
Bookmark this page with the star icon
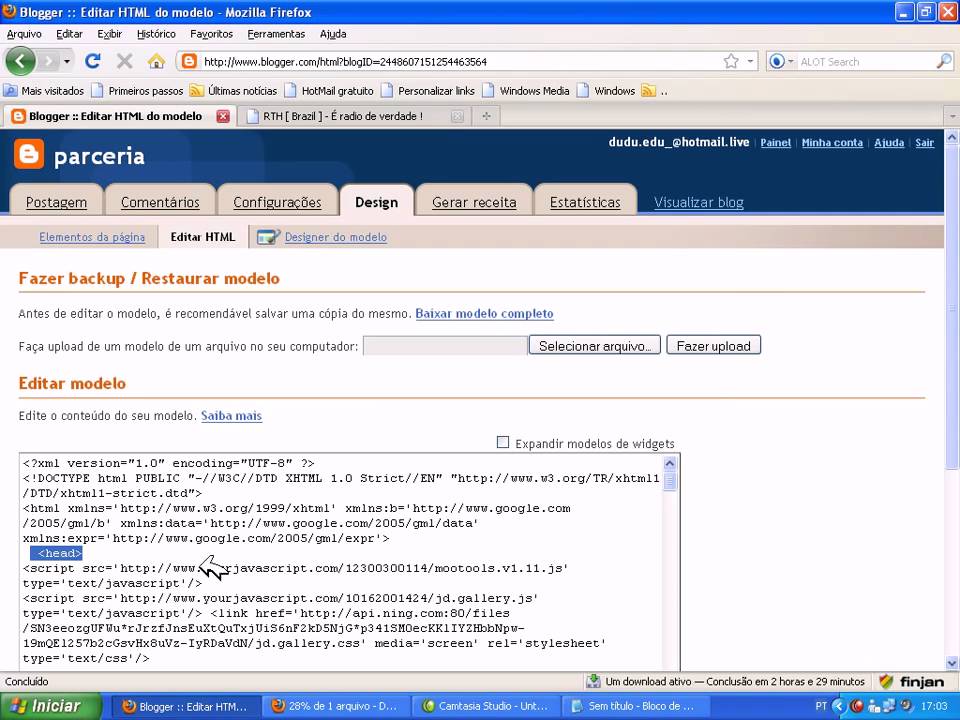tap(730, 61)
